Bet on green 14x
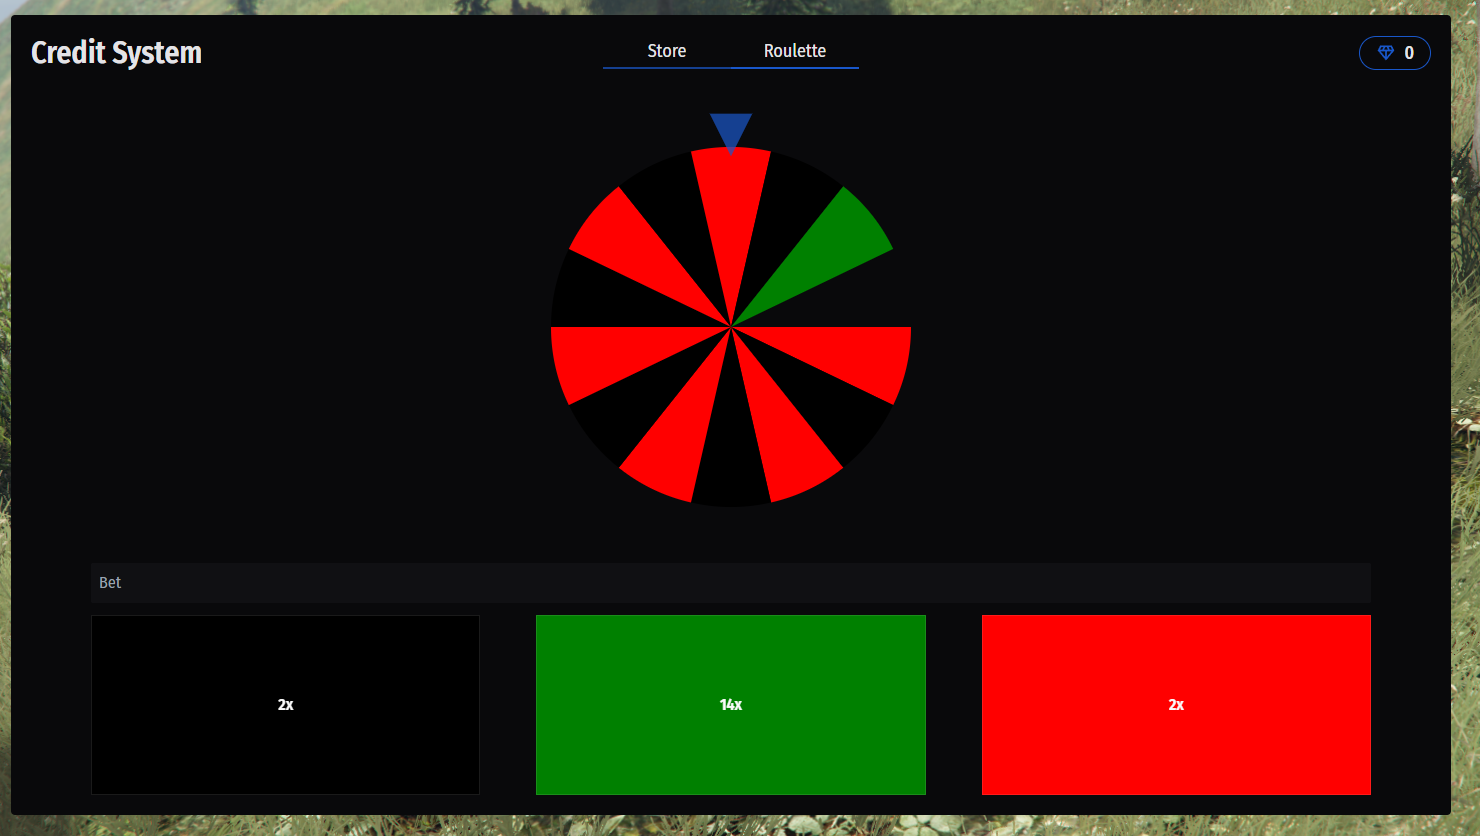1480x836 pixels. point(731,705)
